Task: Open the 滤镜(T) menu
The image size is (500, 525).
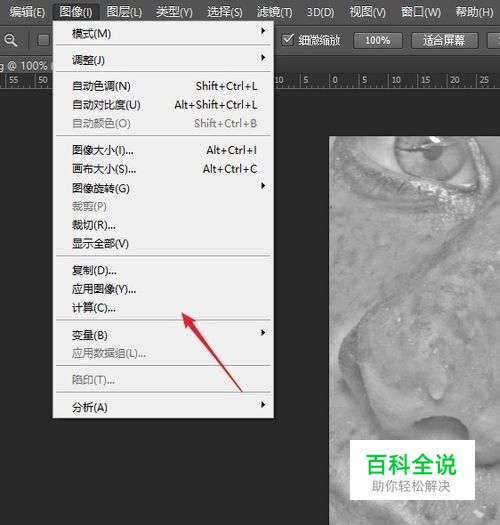Action: [275, 12]
